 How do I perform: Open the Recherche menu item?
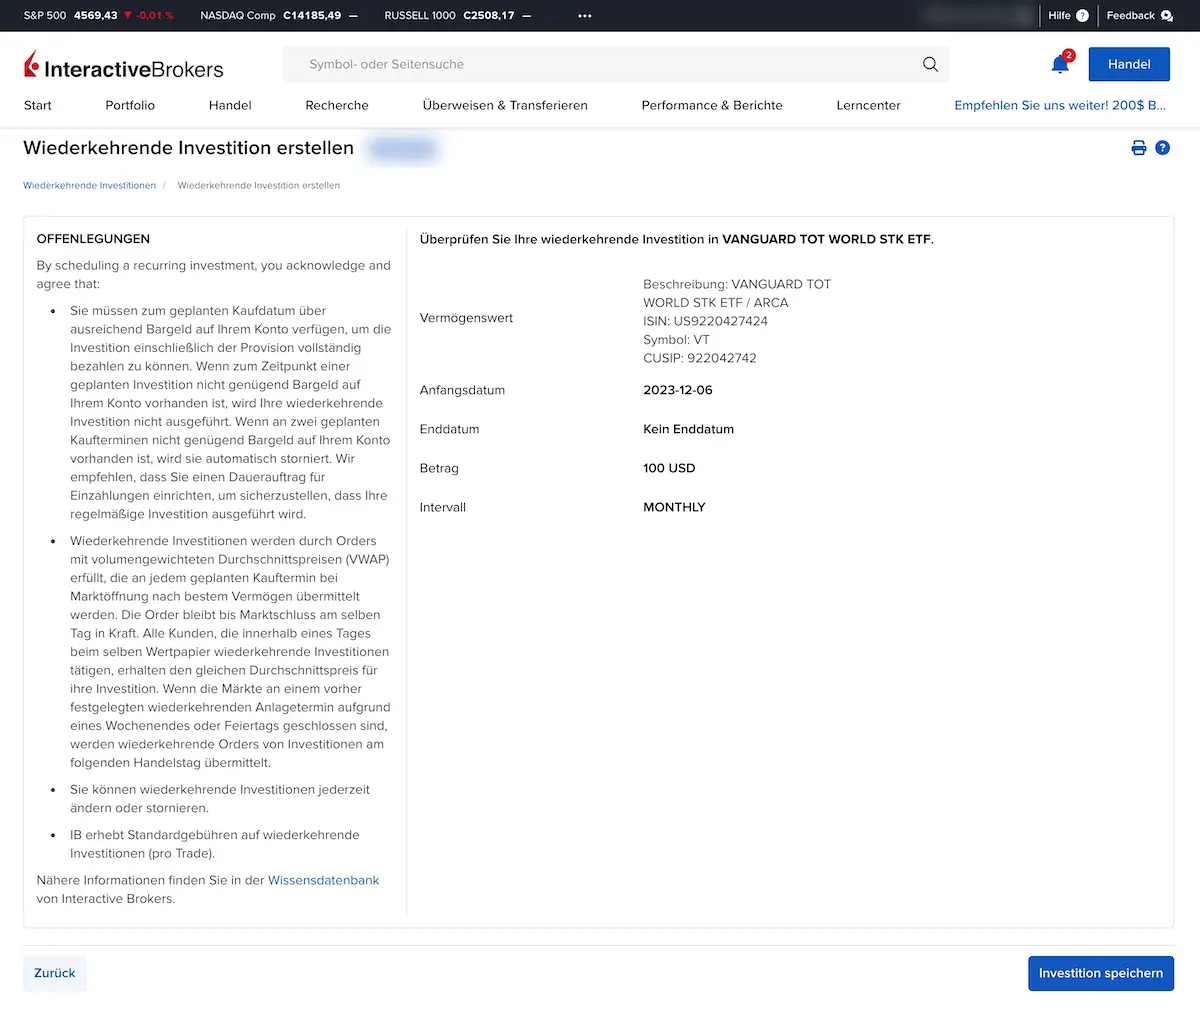(x=337, y=105)
